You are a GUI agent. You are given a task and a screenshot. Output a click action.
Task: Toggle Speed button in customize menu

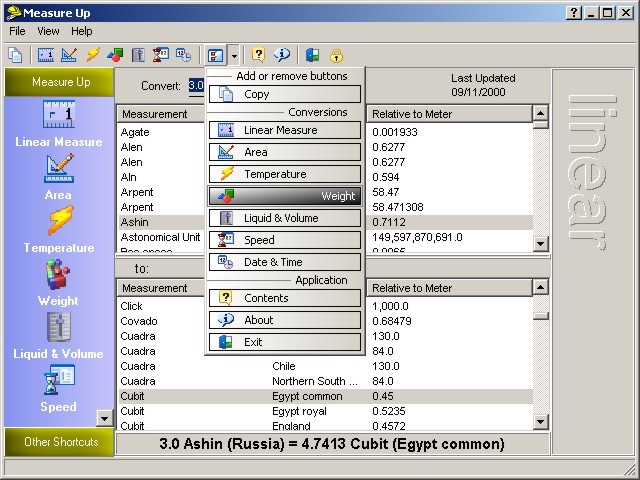pyautogui.click(x=285, y=240)
